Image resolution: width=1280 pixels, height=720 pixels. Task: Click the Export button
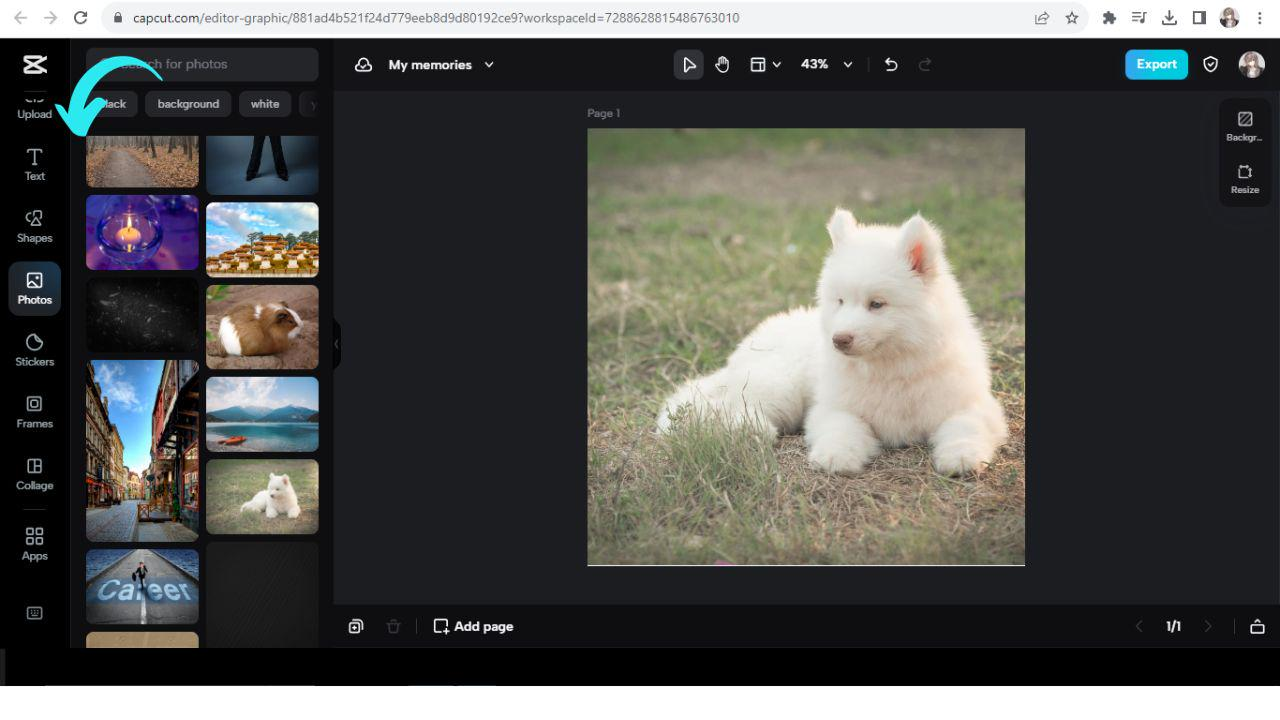[1156, 64]
